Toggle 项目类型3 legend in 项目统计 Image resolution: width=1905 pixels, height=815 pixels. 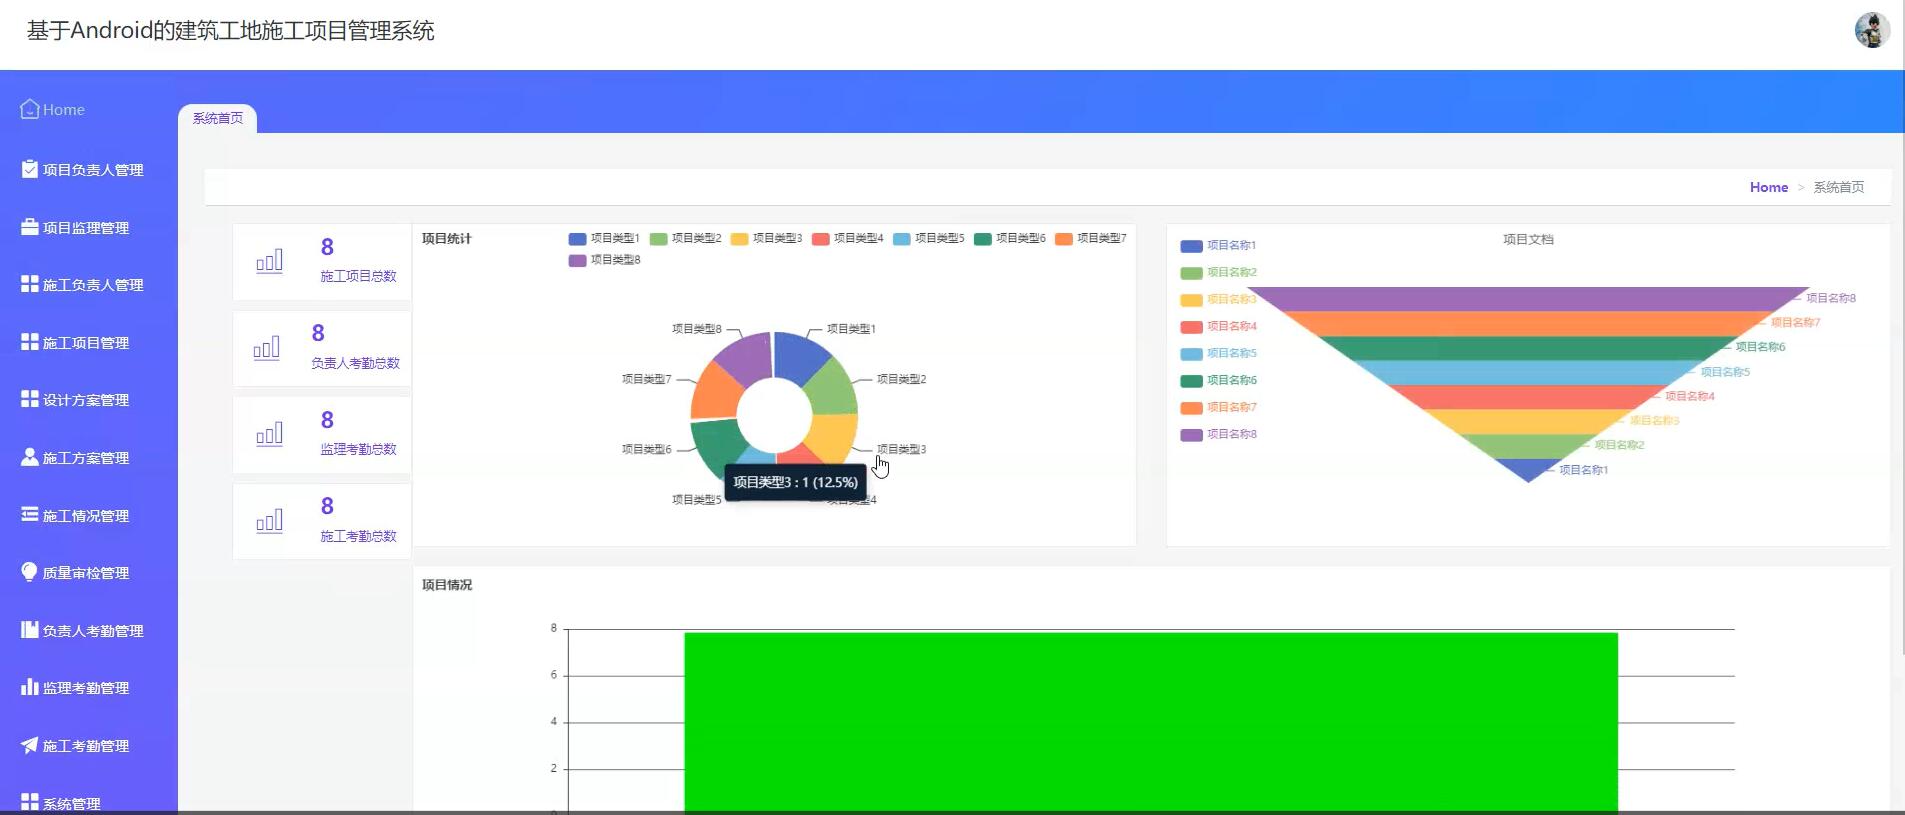pyautogui.click(x=766, y=238)
